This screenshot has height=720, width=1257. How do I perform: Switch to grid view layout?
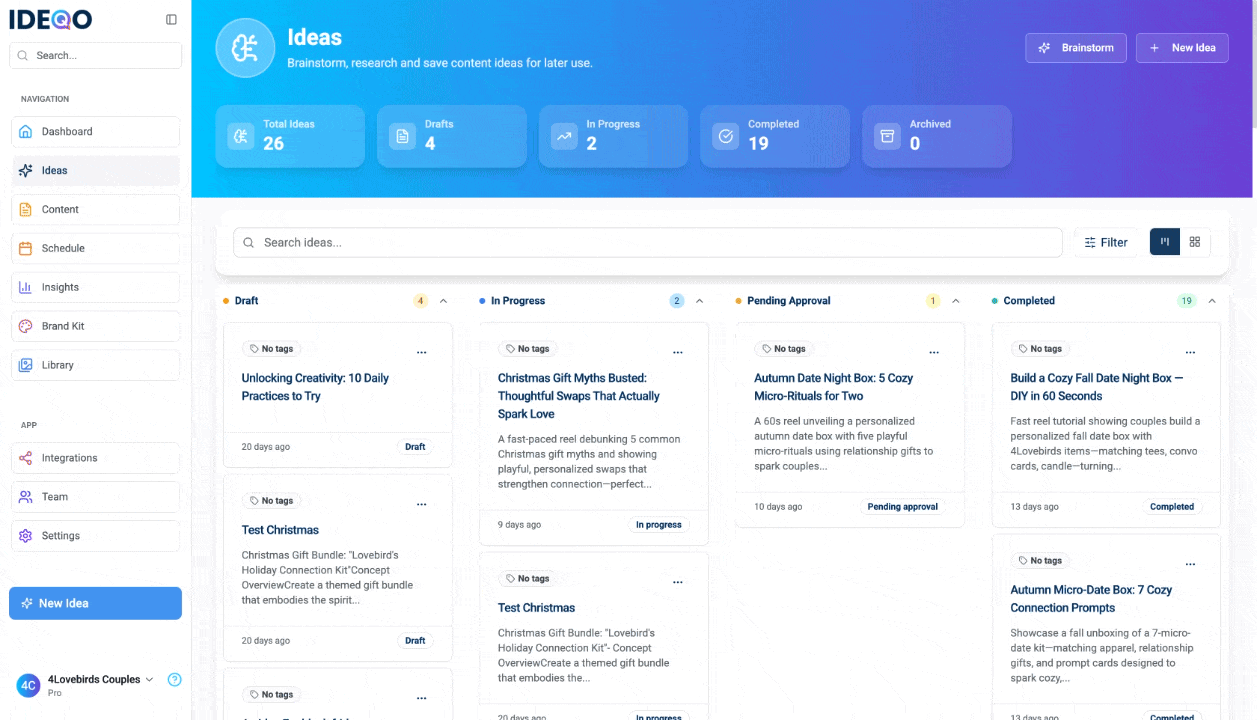1195,241
